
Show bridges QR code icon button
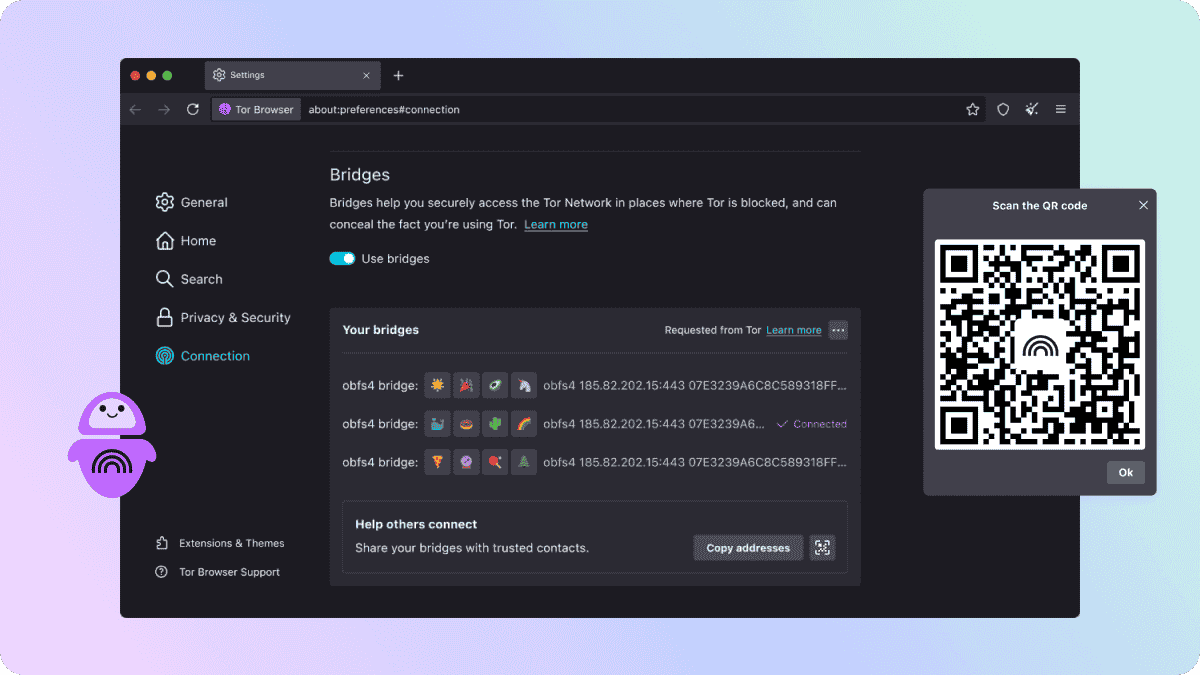point(822,547)
